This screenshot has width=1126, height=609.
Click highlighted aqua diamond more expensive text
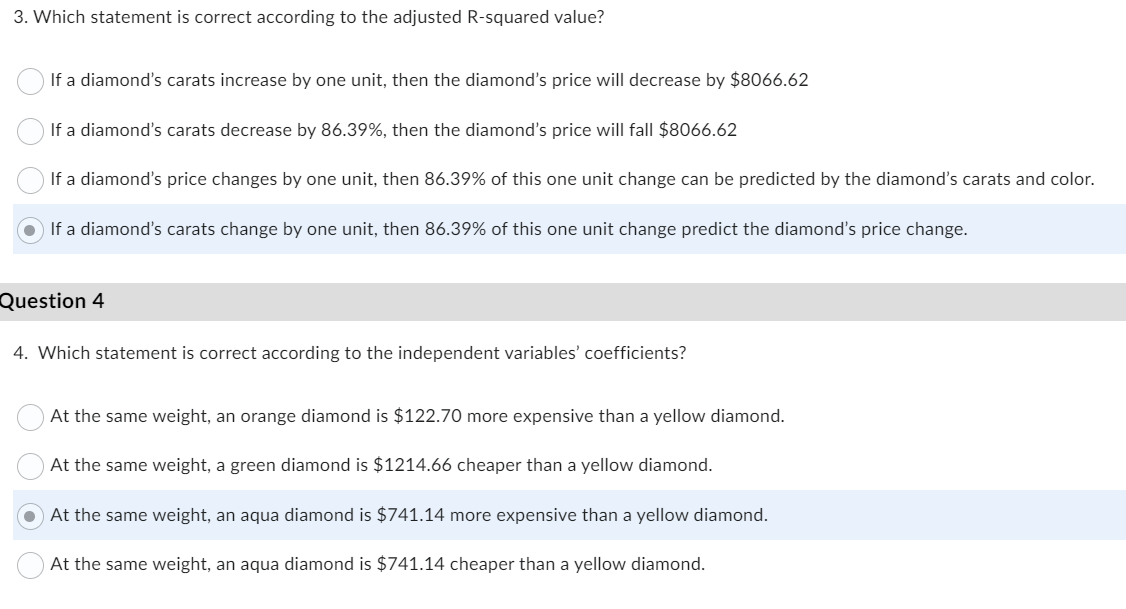pyautogui.click(x=409, y=515)
